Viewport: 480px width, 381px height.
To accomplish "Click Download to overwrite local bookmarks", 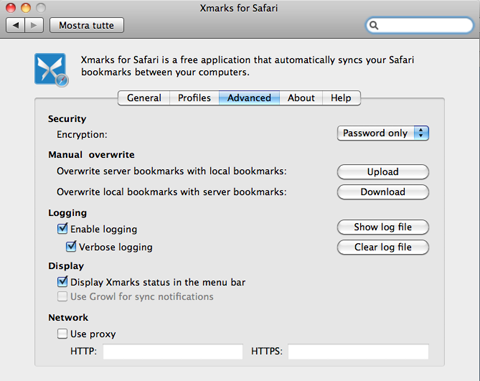I will click(x=383, y=192).
